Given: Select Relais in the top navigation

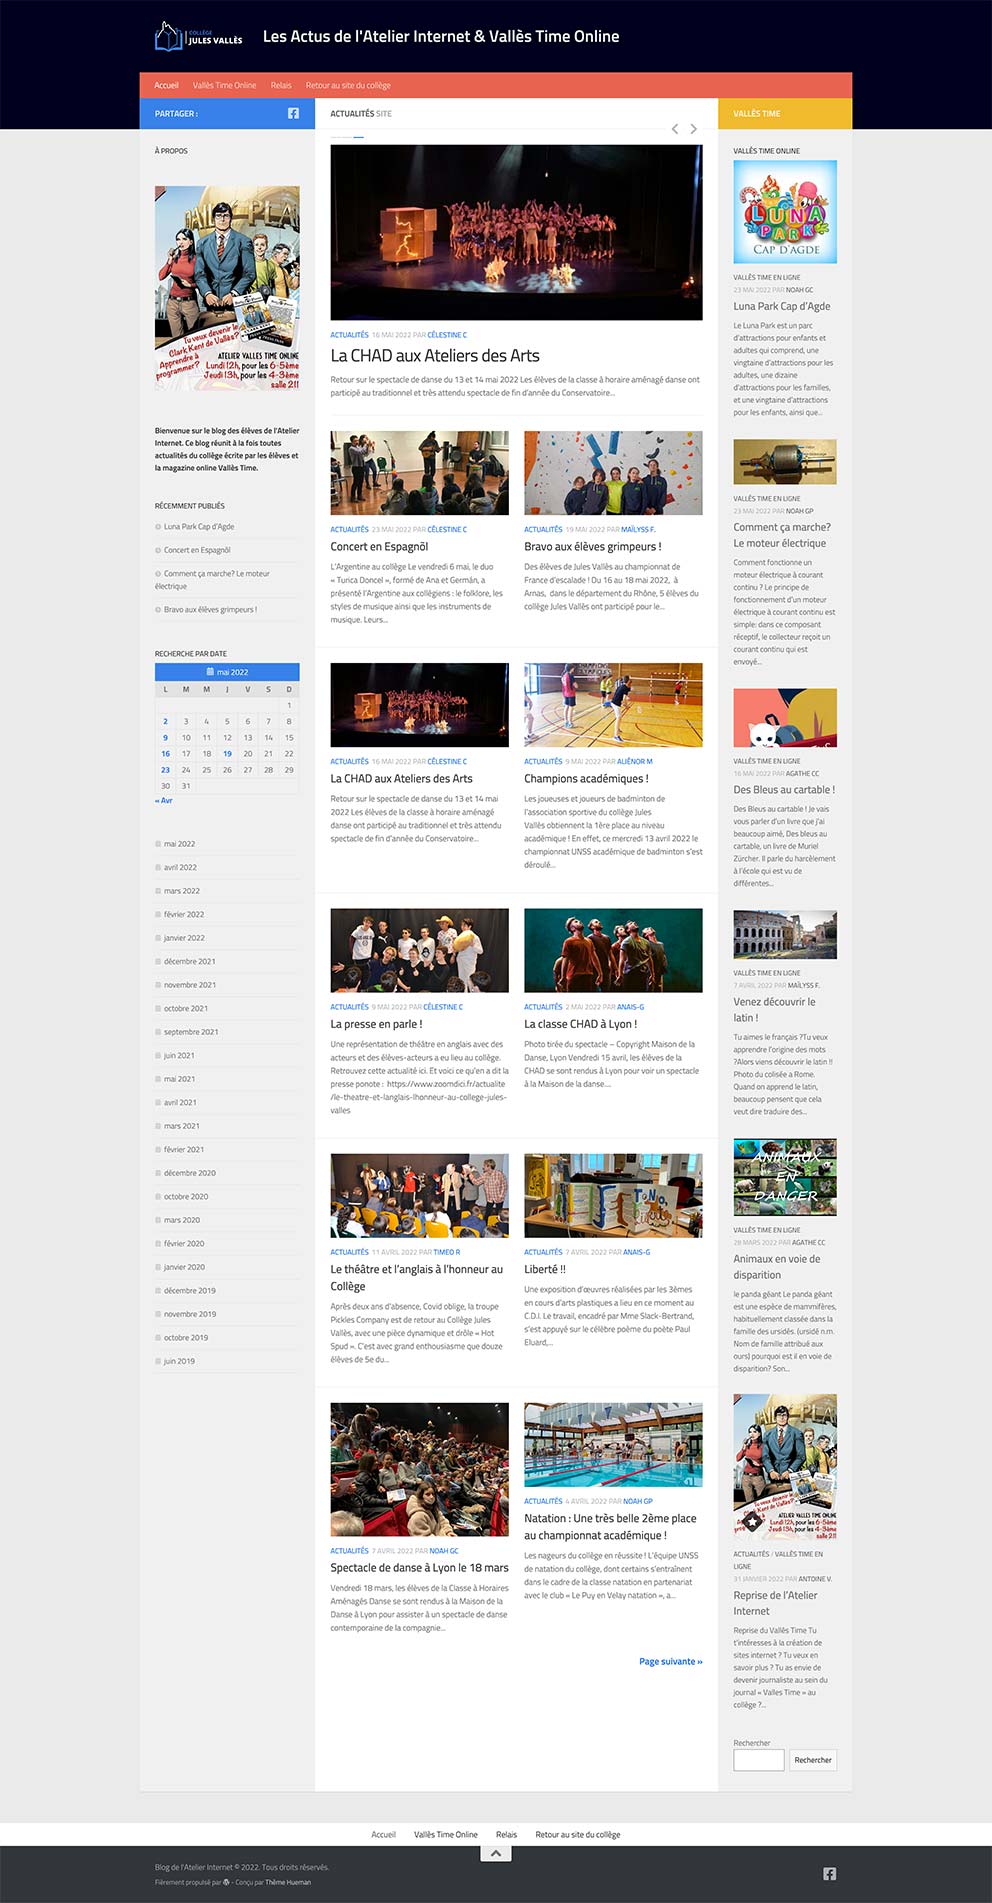Looking at the screenshot, I should [281, 85].
